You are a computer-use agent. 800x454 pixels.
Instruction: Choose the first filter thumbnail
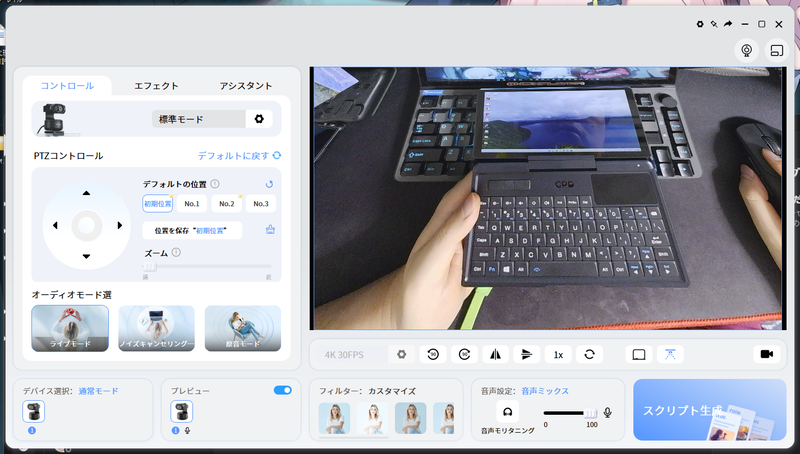coord(335,418)
